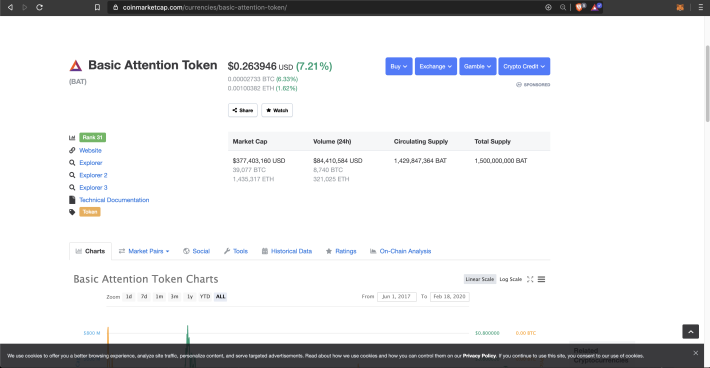Click the bookmark icon in address bar
The image size is (710, 368).
[97, 7]
